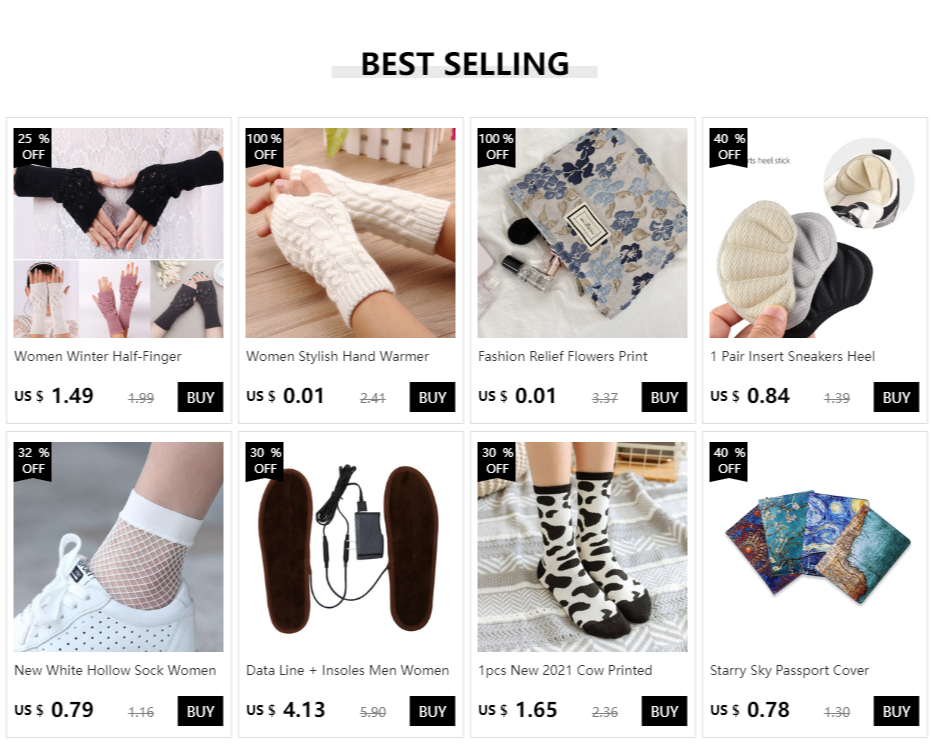
Task: Click BUY for Fashion Relief Flowers Print bag
Action: (664, 397)
